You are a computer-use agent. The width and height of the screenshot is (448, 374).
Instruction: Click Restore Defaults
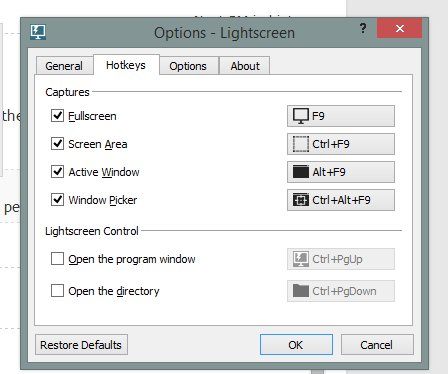pos(81,345)
